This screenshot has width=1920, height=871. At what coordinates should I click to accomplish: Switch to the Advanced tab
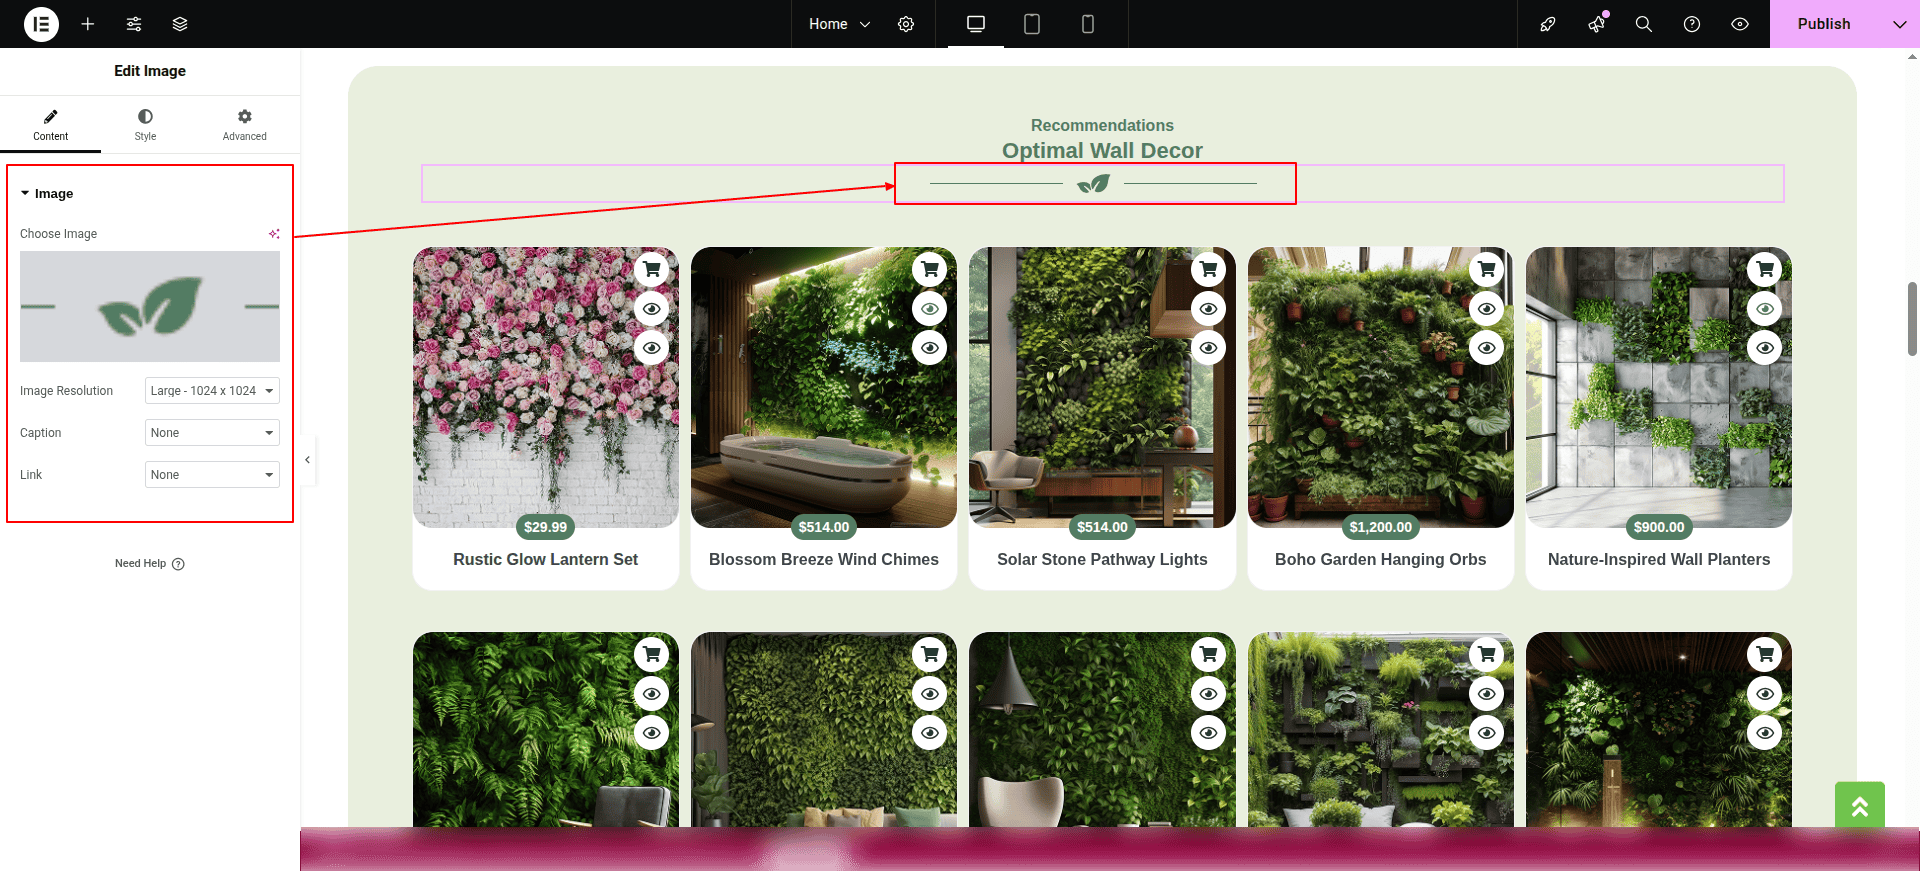(244, 125)
